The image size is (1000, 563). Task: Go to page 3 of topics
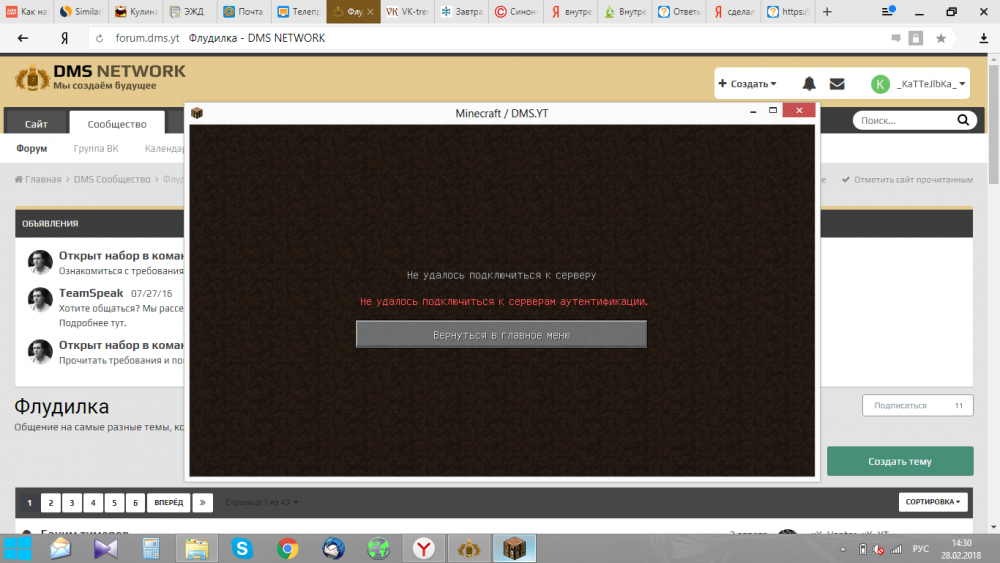71,502
